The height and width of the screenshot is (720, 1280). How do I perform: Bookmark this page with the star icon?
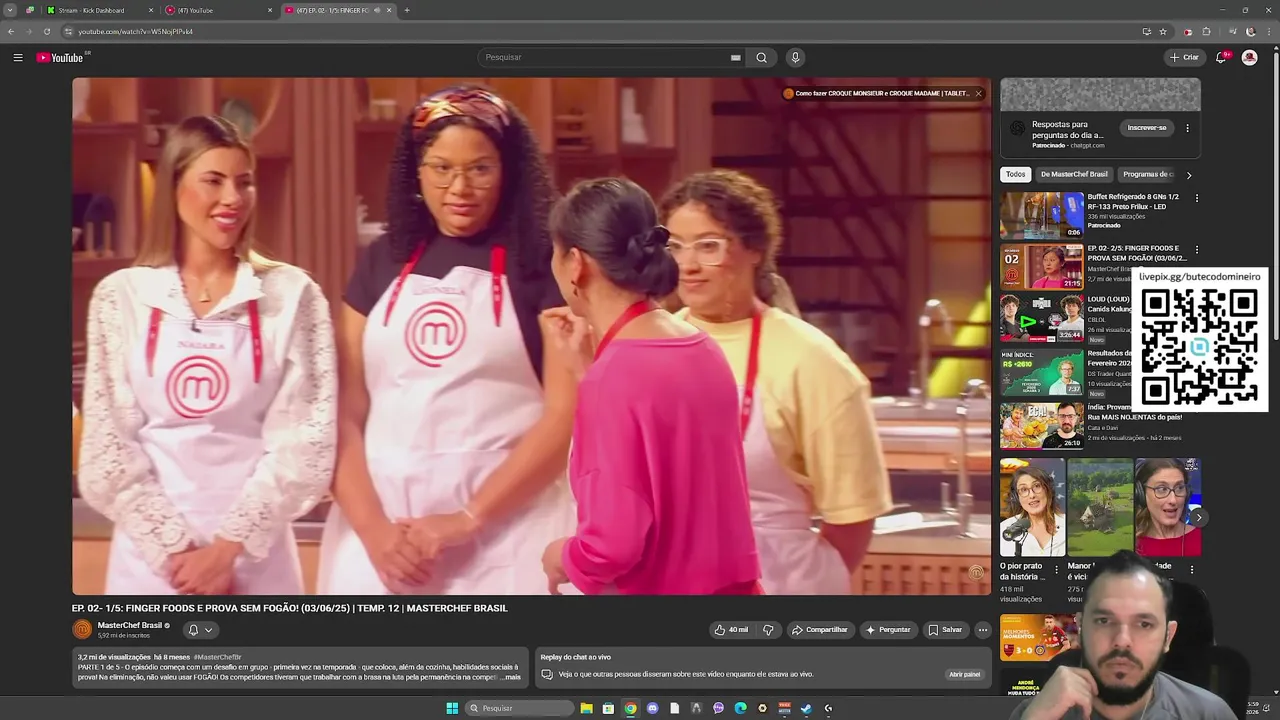(x=1163, y=31)
